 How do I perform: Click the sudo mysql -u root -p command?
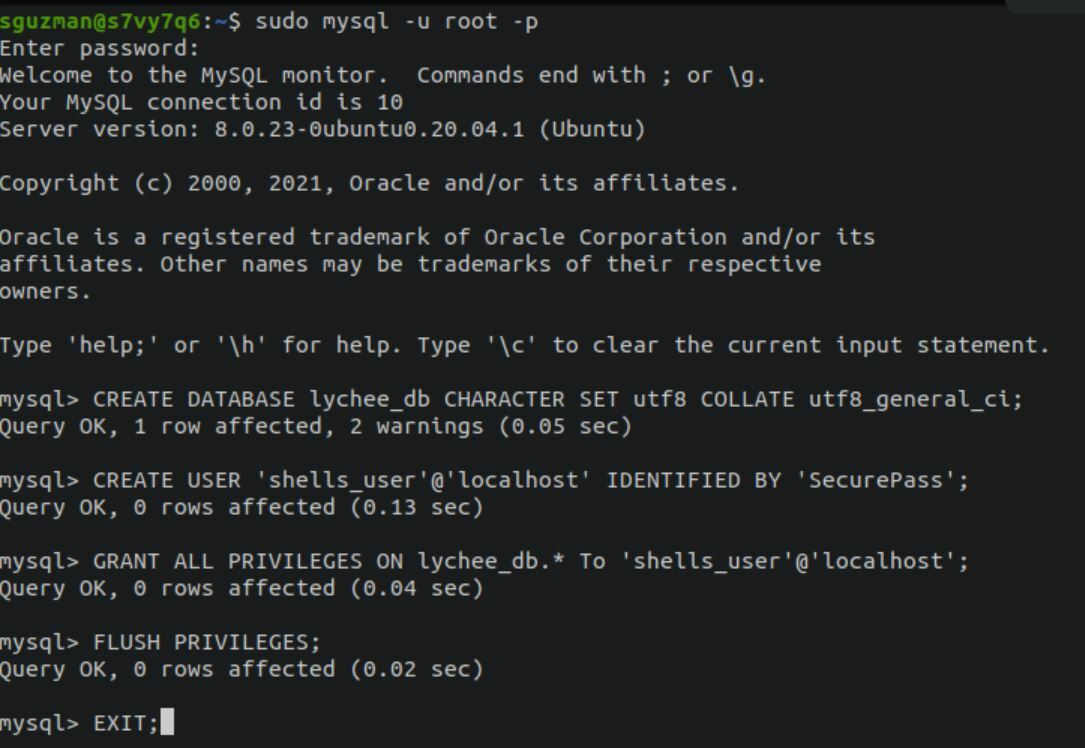click(x=396, y=21)
